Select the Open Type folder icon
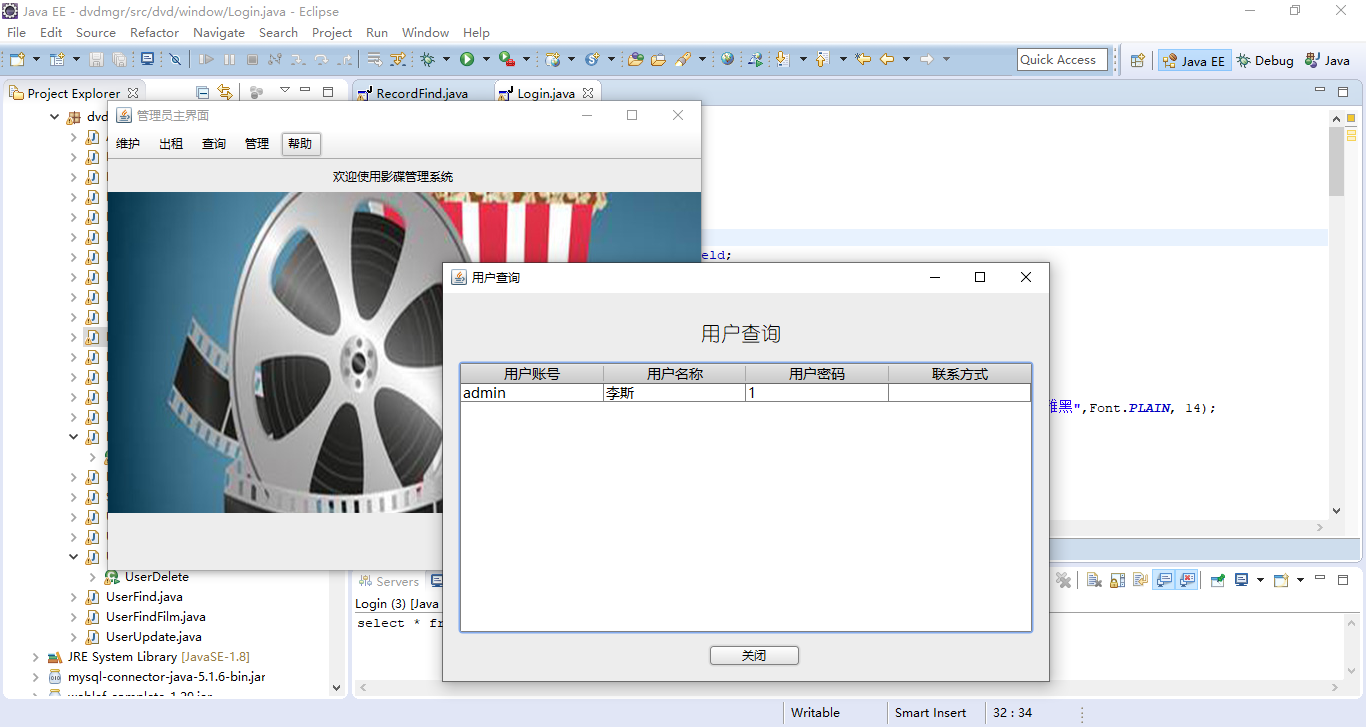The height and width of the screenshot is (727, 1366). pyautogui.click(x=635, y=60)
